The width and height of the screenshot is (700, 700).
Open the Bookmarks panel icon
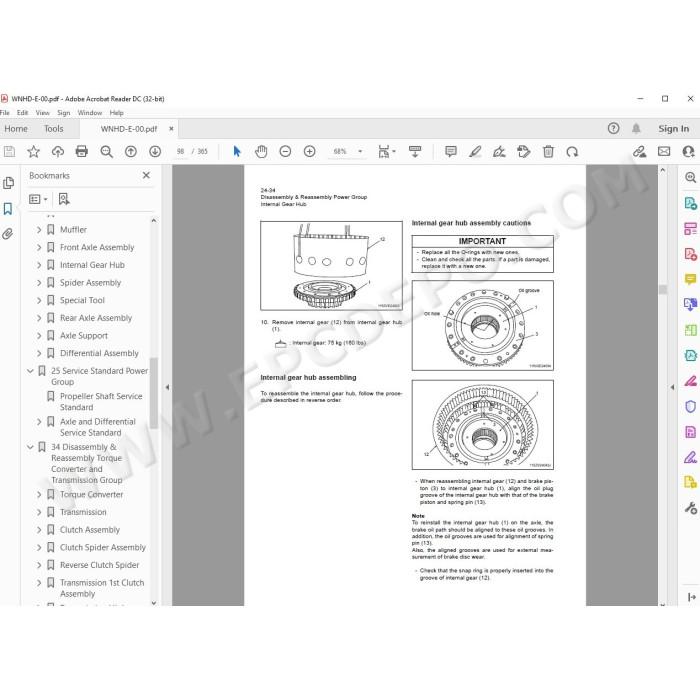click(8, 208)
